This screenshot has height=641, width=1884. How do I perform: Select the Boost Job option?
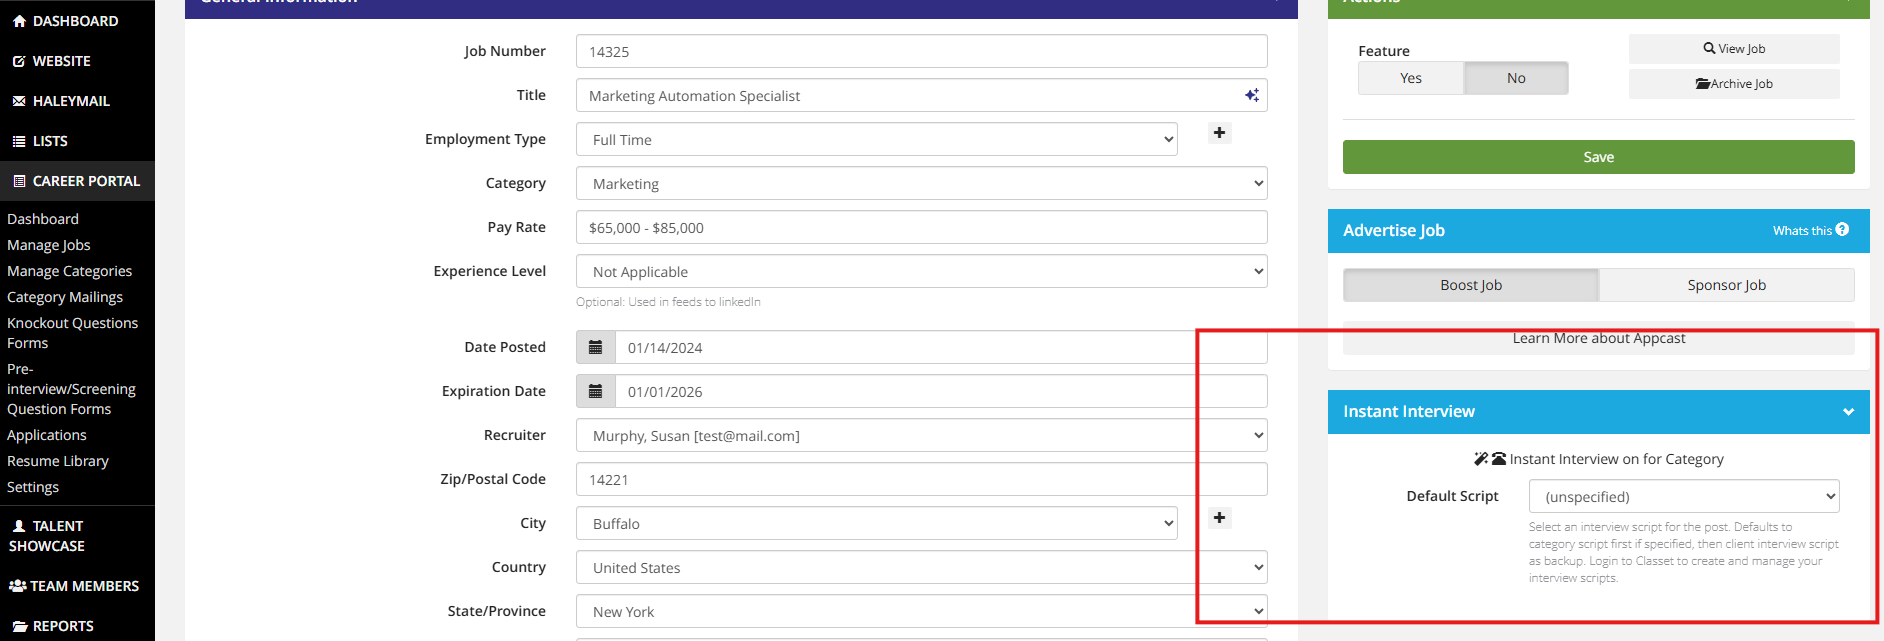[1471, 285]
